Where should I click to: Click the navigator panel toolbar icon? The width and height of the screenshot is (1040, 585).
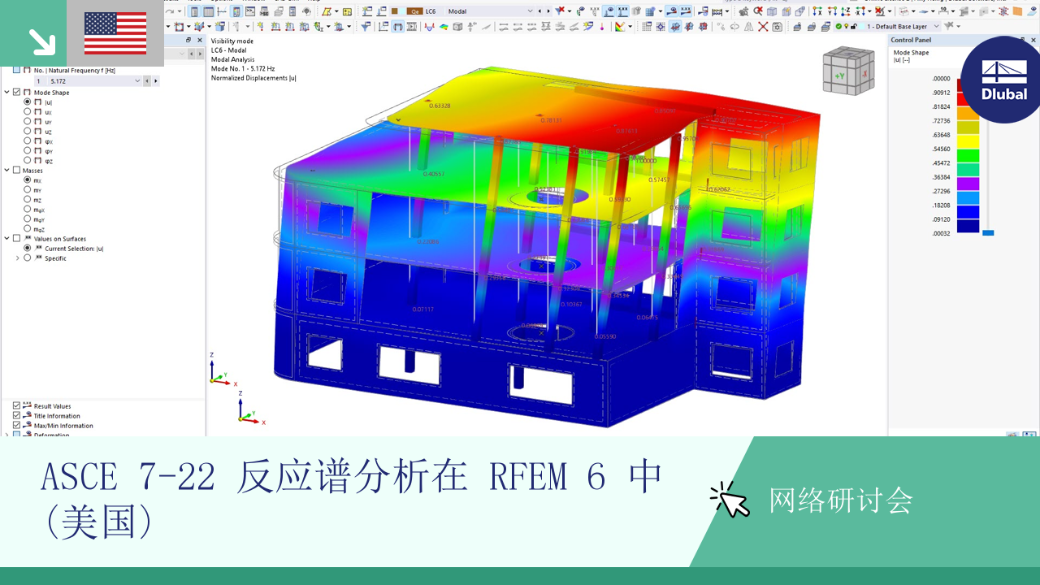tap(194, 11)
